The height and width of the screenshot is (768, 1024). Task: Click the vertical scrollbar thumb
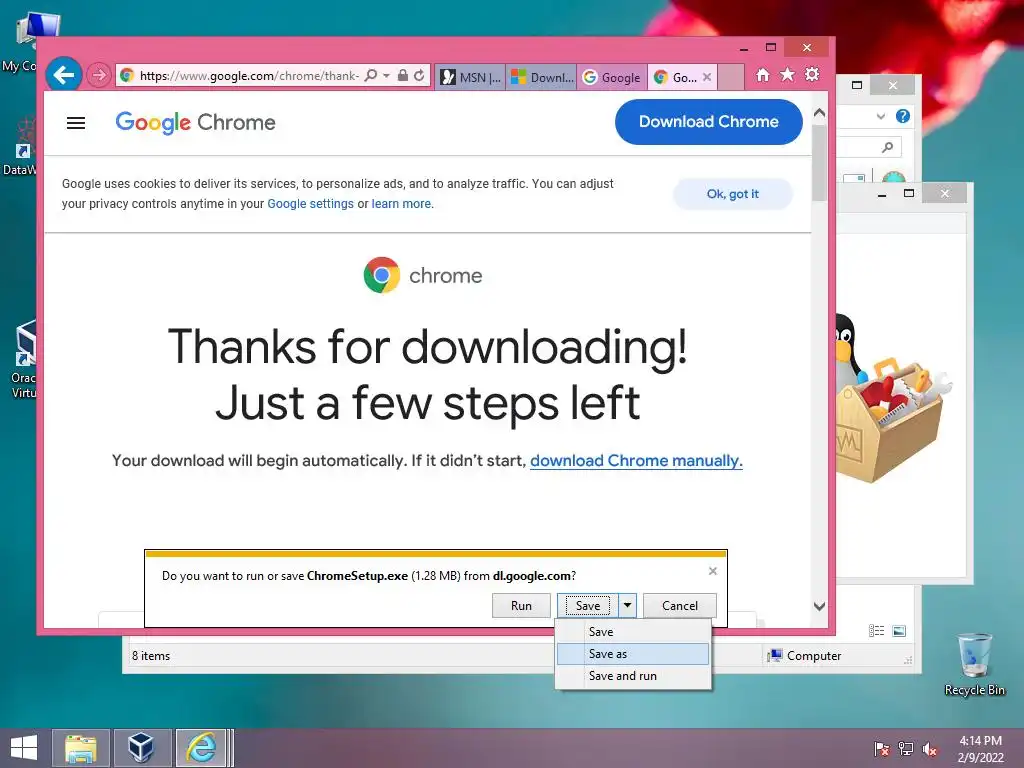(x=820, y=162)
